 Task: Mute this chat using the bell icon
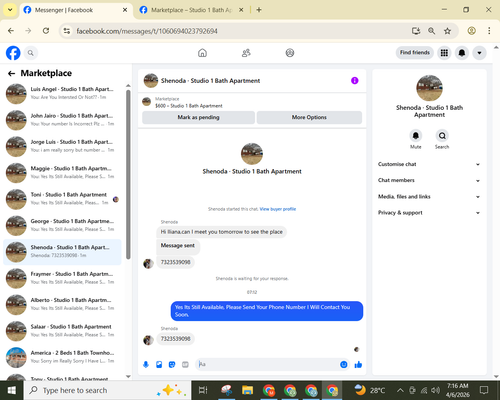point(416,136)
